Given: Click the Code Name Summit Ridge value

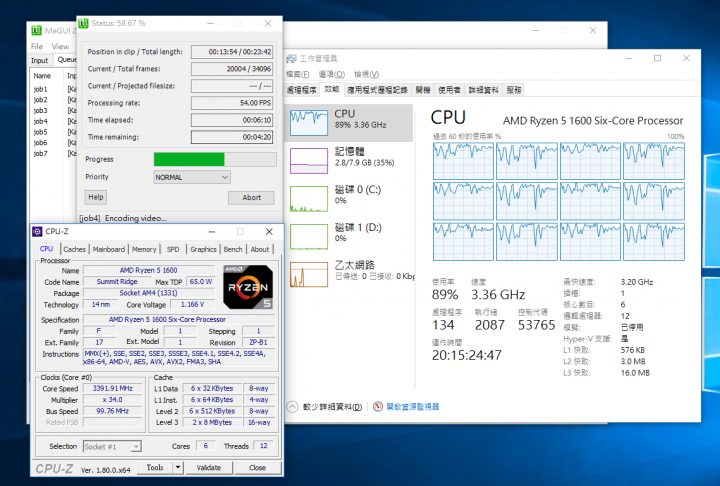Looking at the screenshot, I should pos(117,282).
